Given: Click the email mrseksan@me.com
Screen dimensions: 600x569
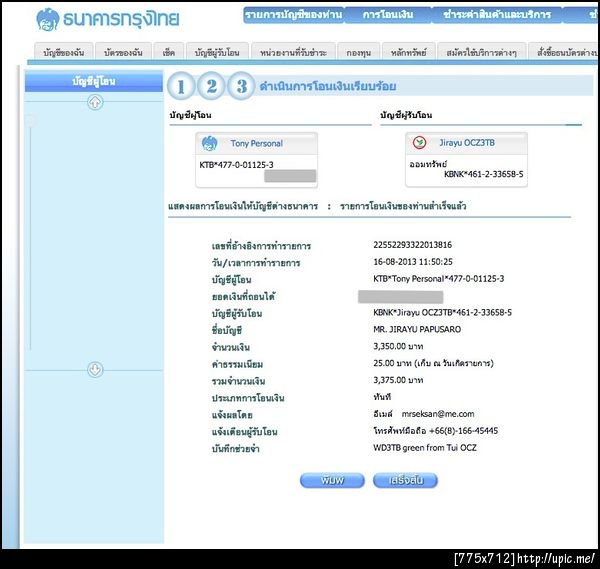Looking at the screenshot, I should coord(438,414).
